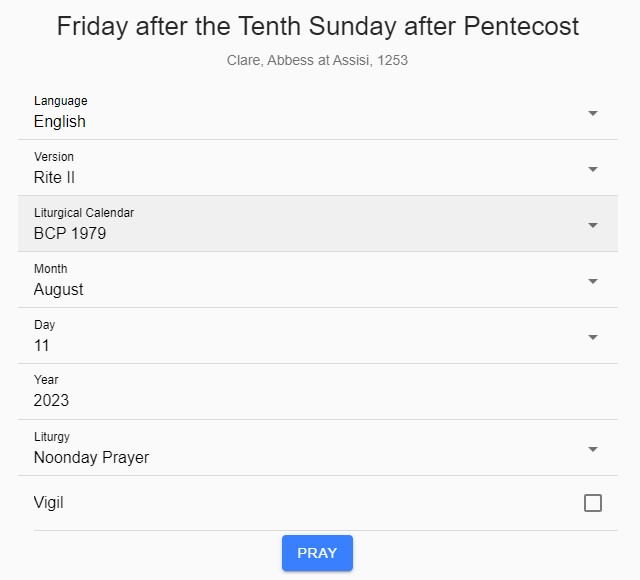Click the Friday after Pentecost heading
Image resolution: width=640 pixels, height=580 pixels.
tap(318, 26)
